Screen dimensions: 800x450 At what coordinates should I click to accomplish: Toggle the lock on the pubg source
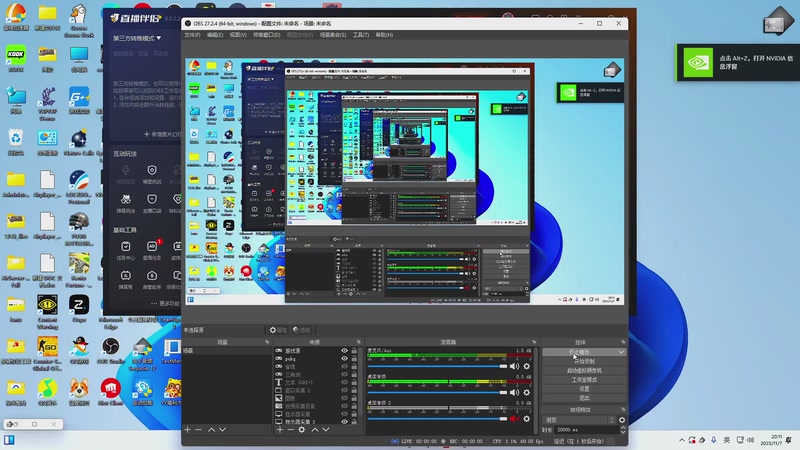[354, 359]
